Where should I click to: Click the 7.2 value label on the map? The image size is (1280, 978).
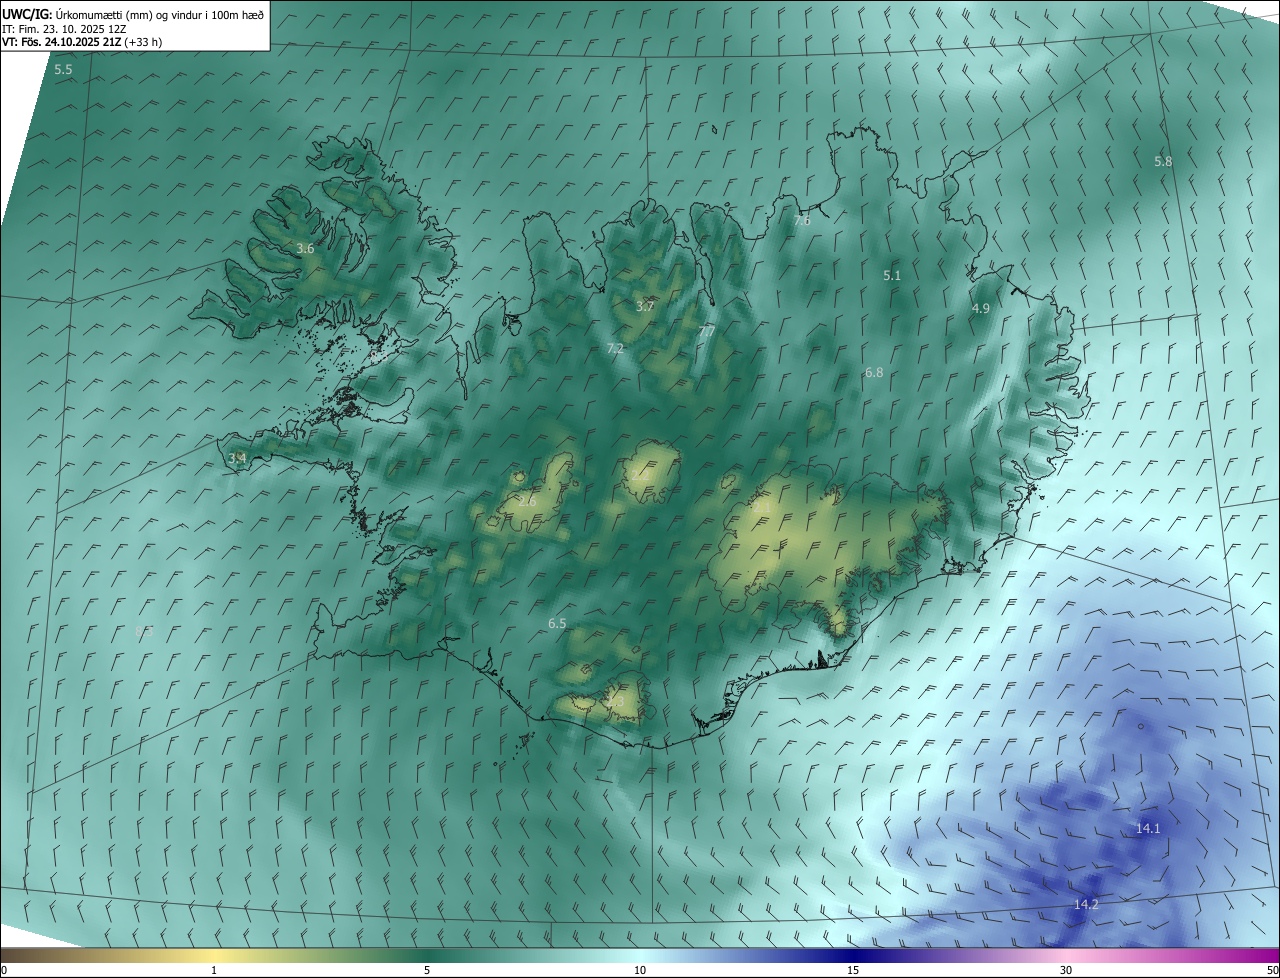pos(615,348)
